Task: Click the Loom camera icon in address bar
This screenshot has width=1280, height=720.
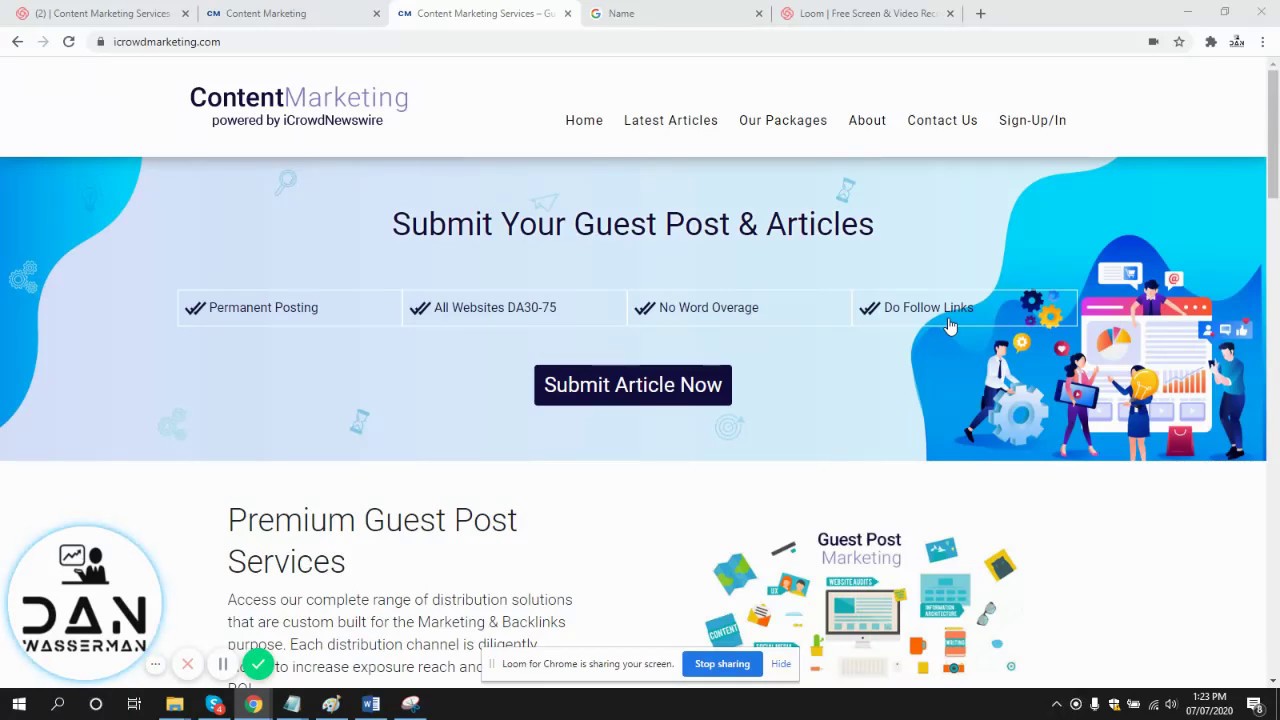Action: (x=1153, y=42)
